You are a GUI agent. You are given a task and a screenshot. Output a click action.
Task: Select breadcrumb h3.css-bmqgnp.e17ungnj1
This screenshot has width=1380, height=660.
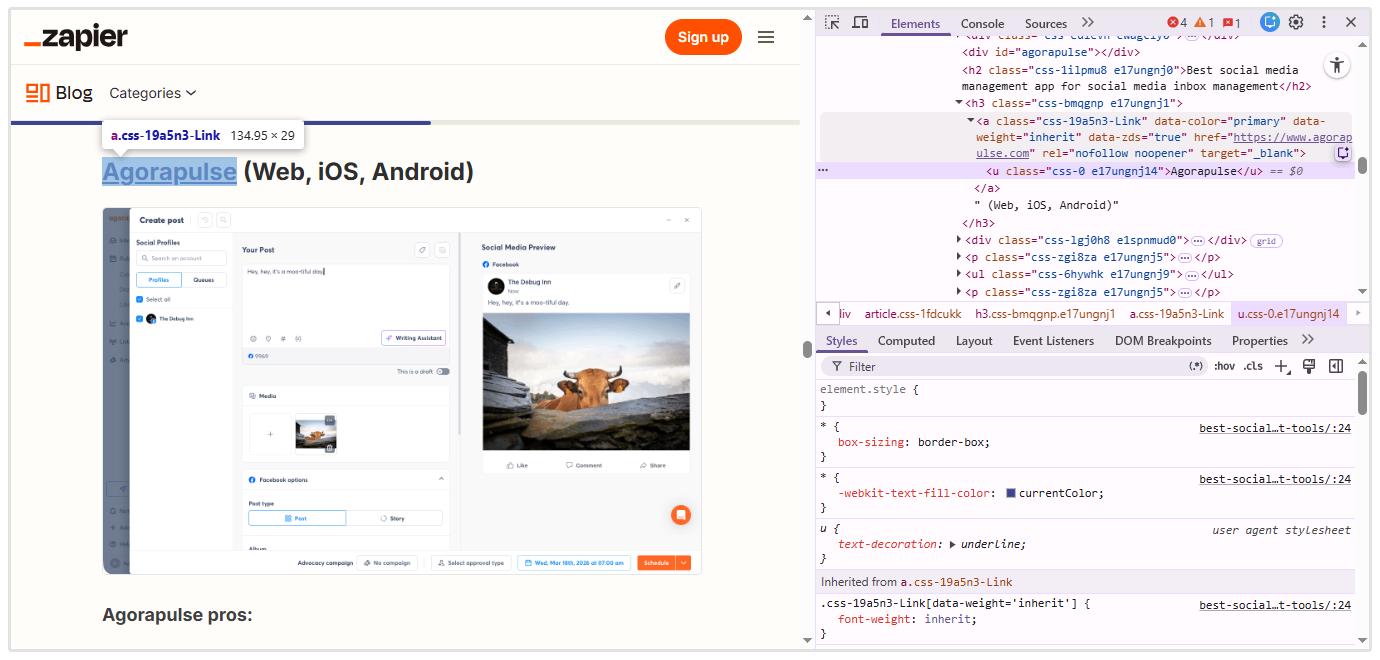pyautogui.click(x=1045, y=314)
